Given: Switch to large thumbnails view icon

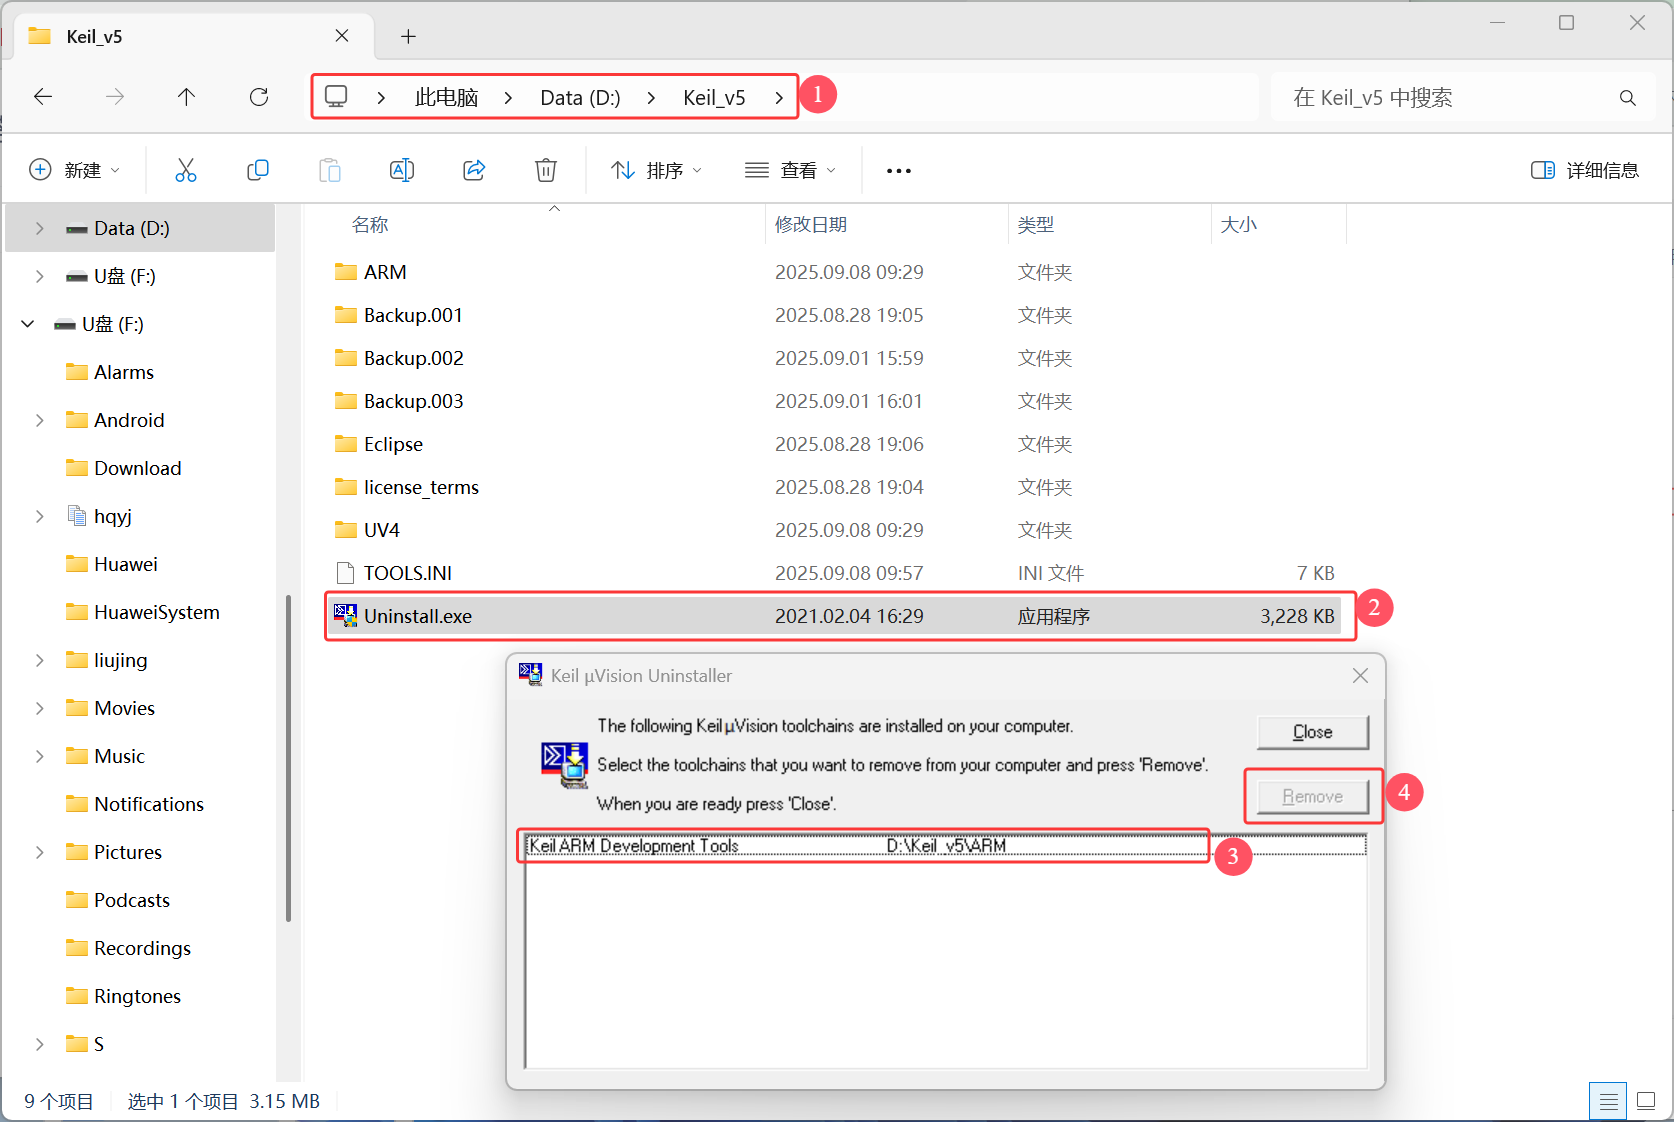Looking at the screenshot, I should coord(1646,1102).
